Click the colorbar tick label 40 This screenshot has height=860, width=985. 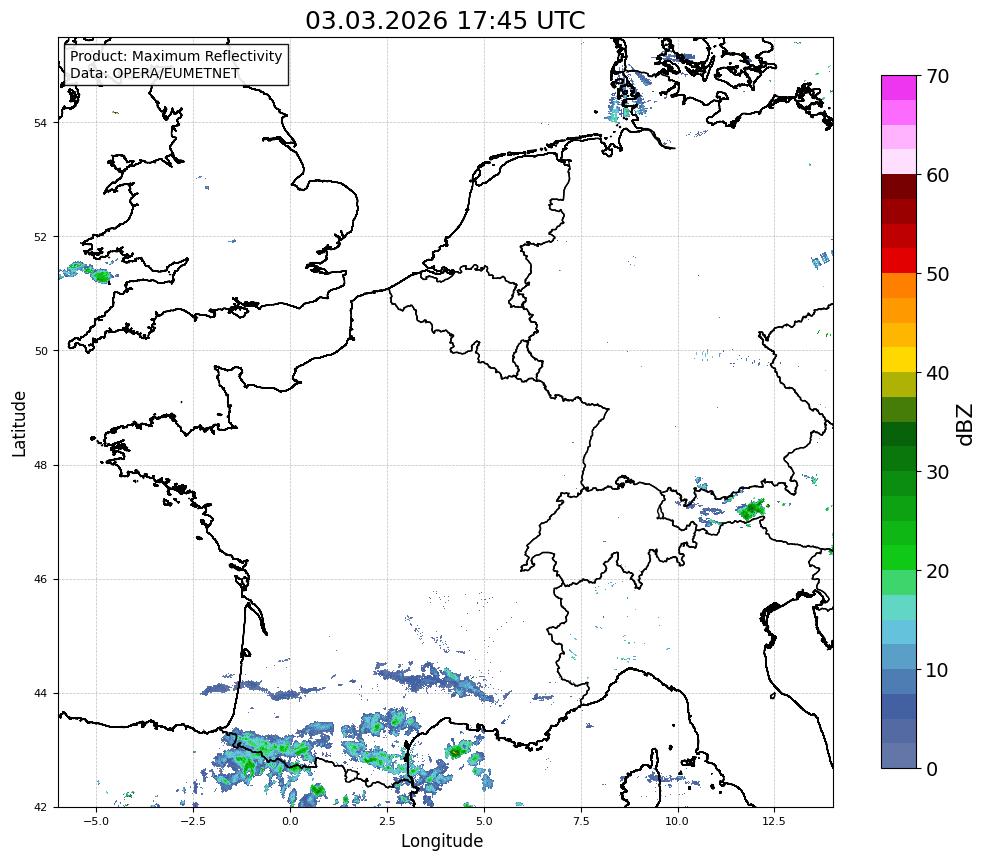[x=937, y=373]
